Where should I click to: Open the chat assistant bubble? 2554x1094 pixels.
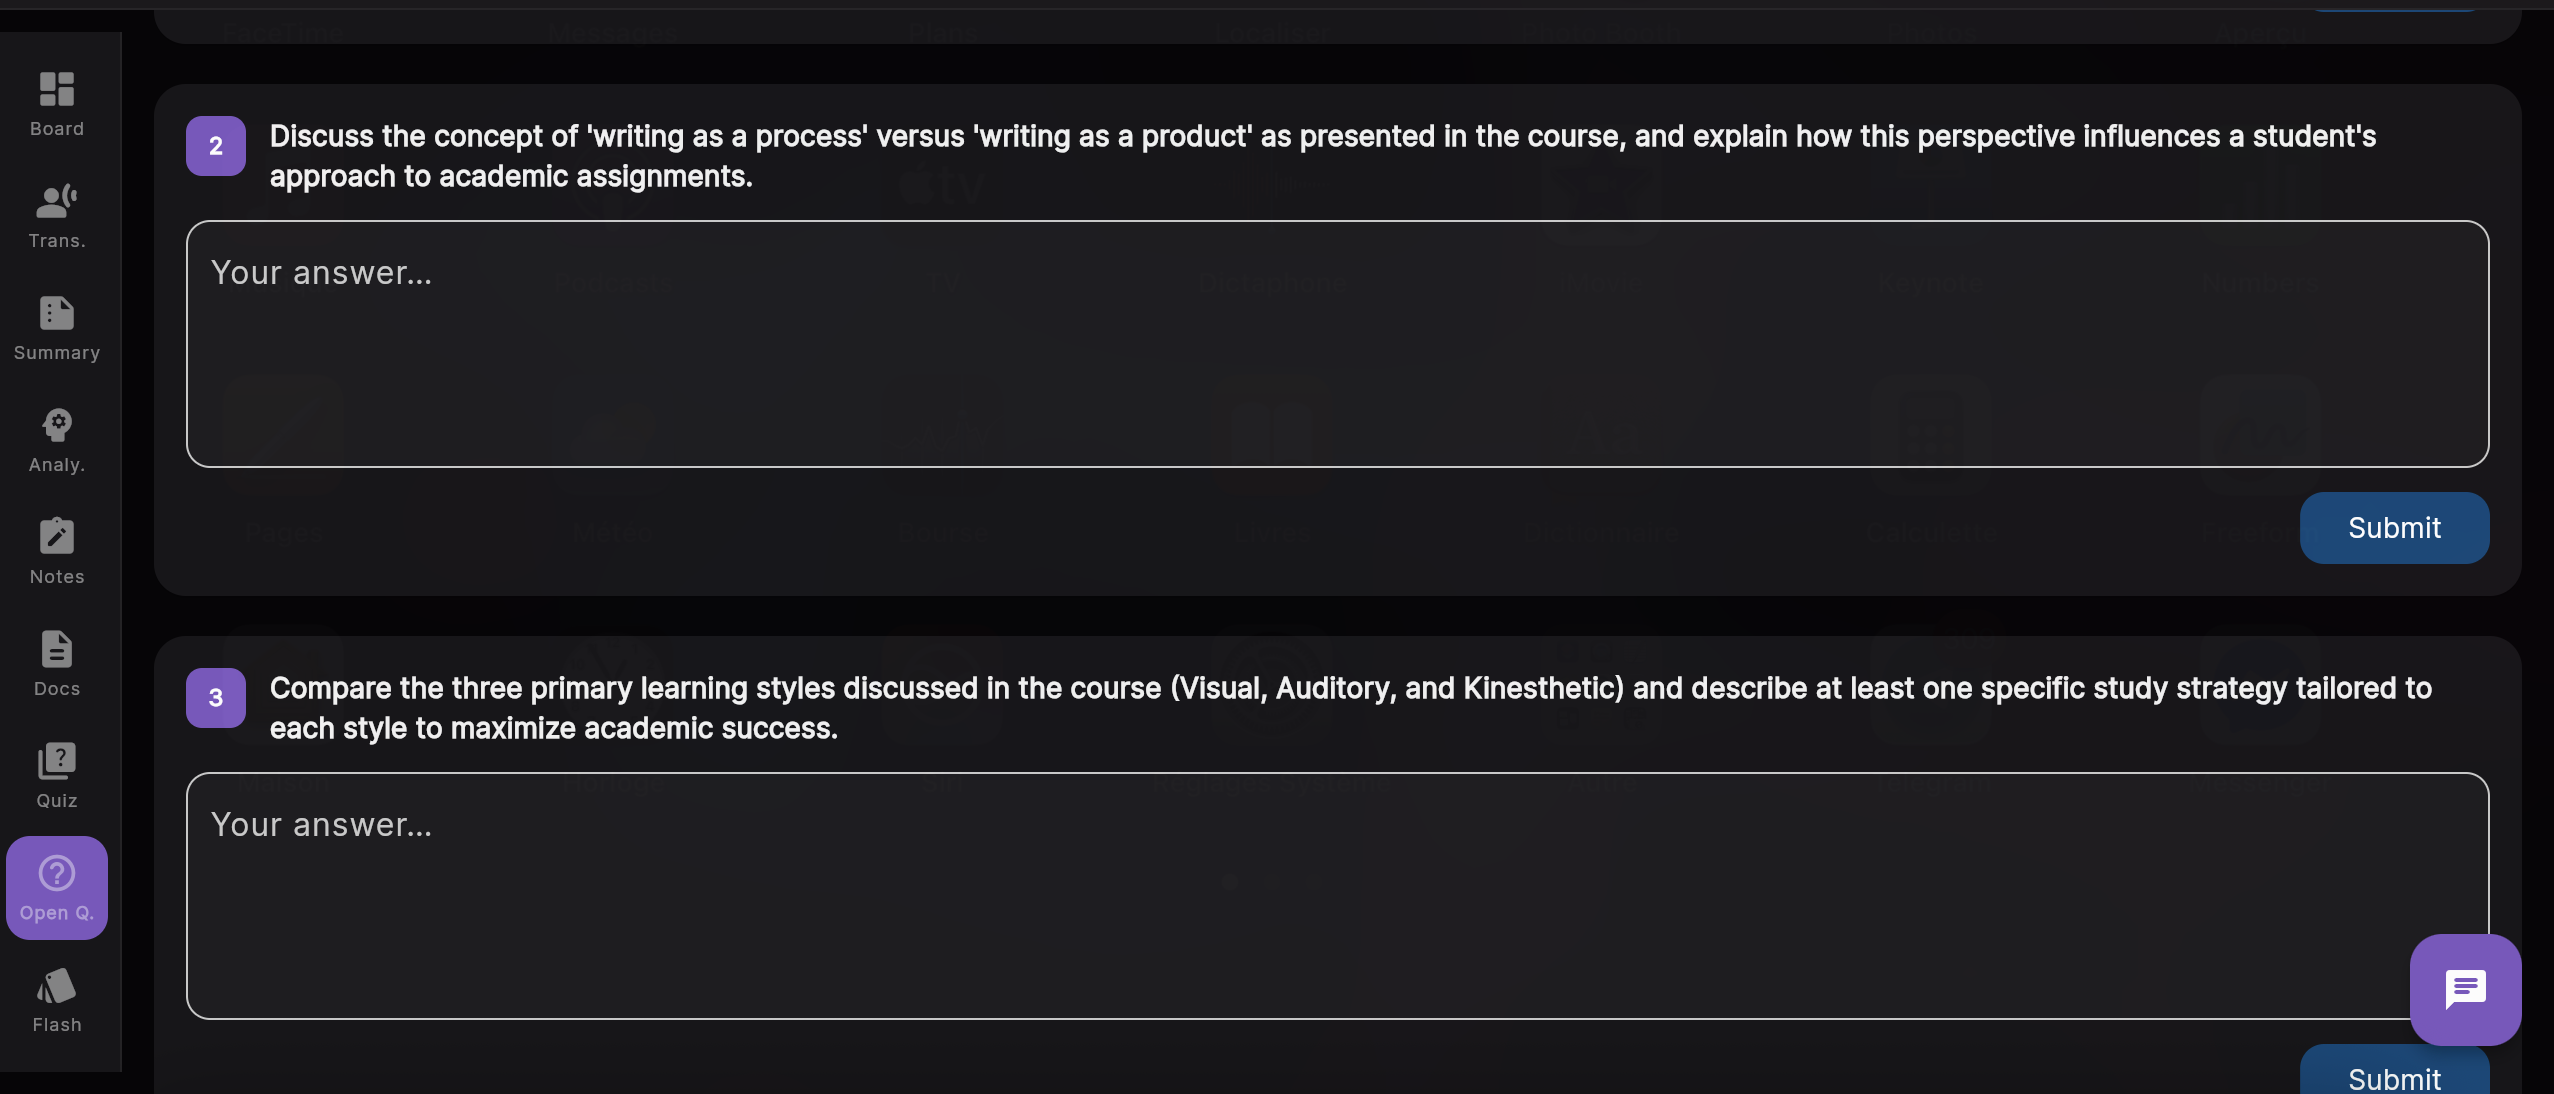click(x=2463, y=988)
